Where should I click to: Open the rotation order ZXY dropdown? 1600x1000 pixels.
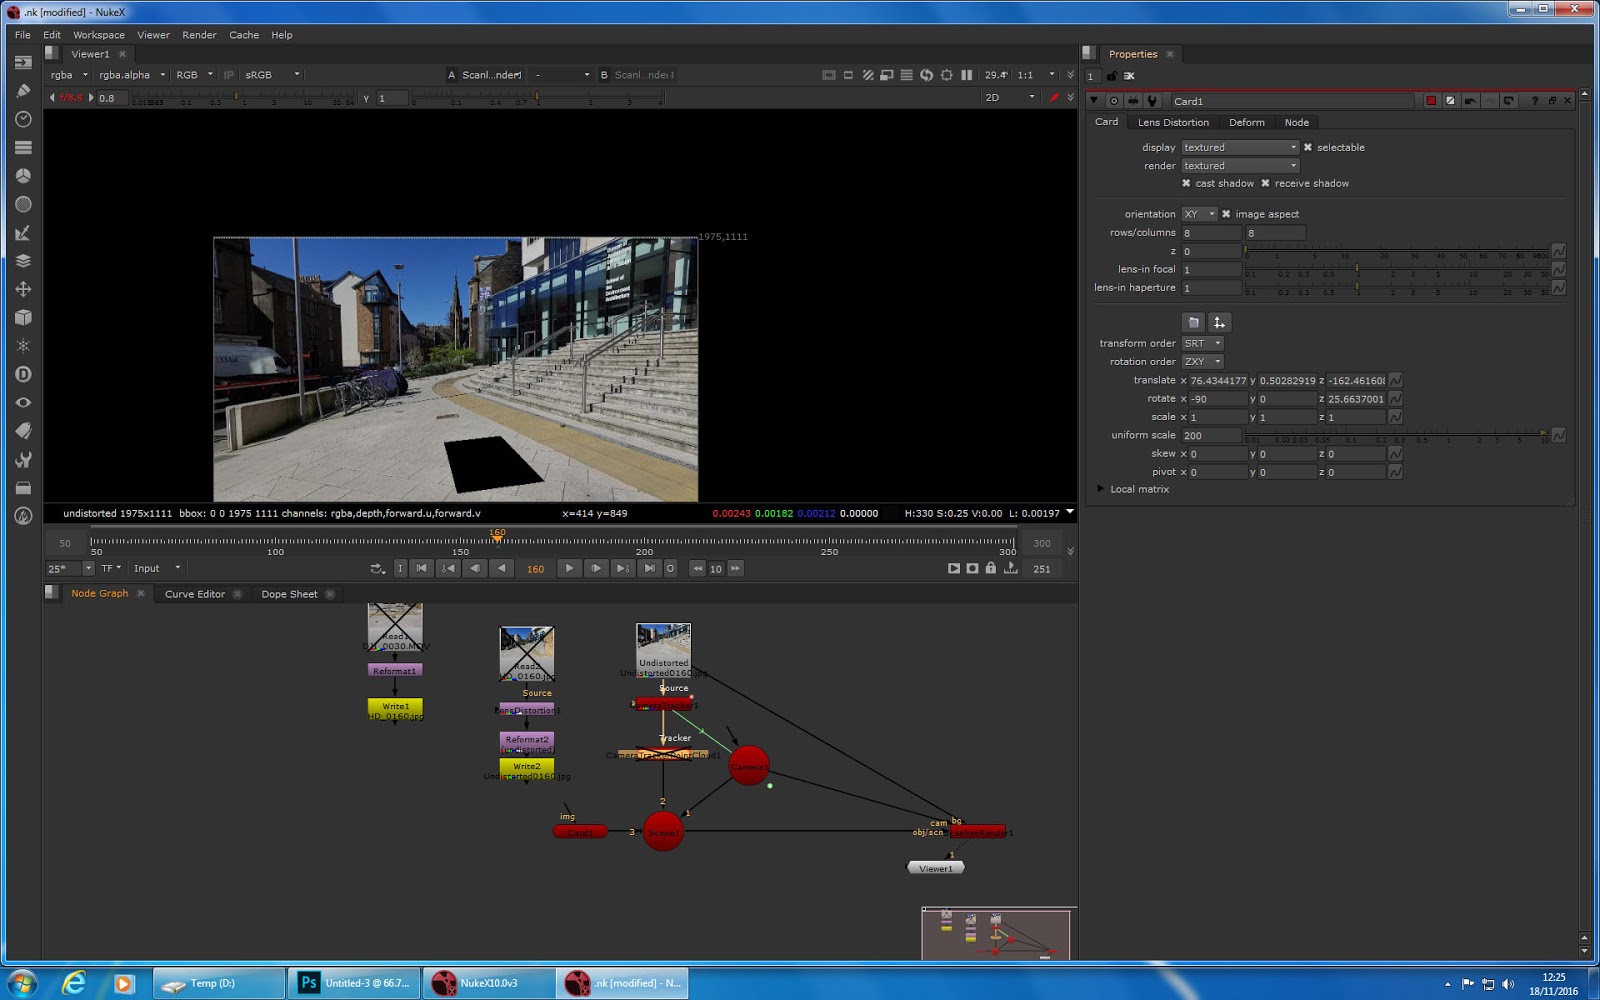1202,361
